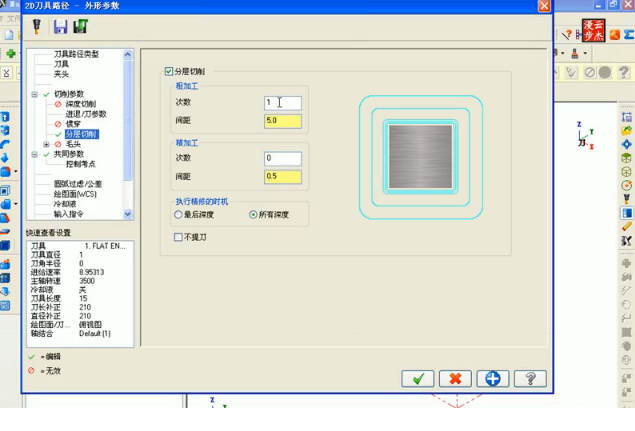The height and width of the screenshot is (431, 635).
Task: Select the 最后深度 radio option
Action: pos(178,215)
